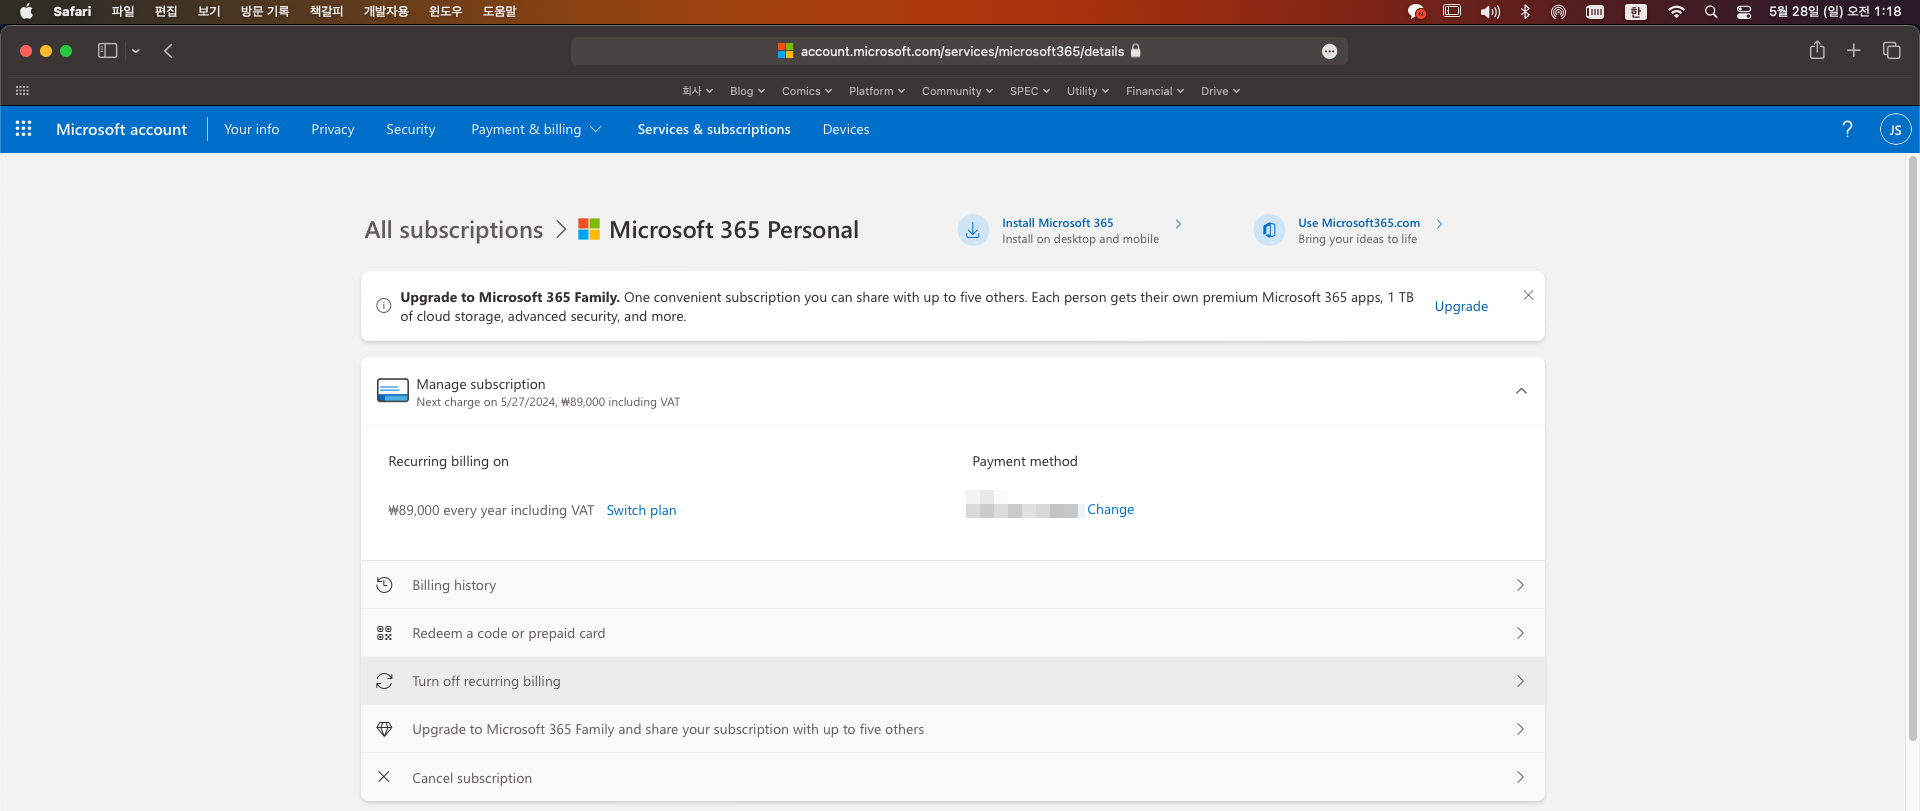Open the Your info tab
The width and height of the screenshot is (1920, 811).
pos(251,129)
